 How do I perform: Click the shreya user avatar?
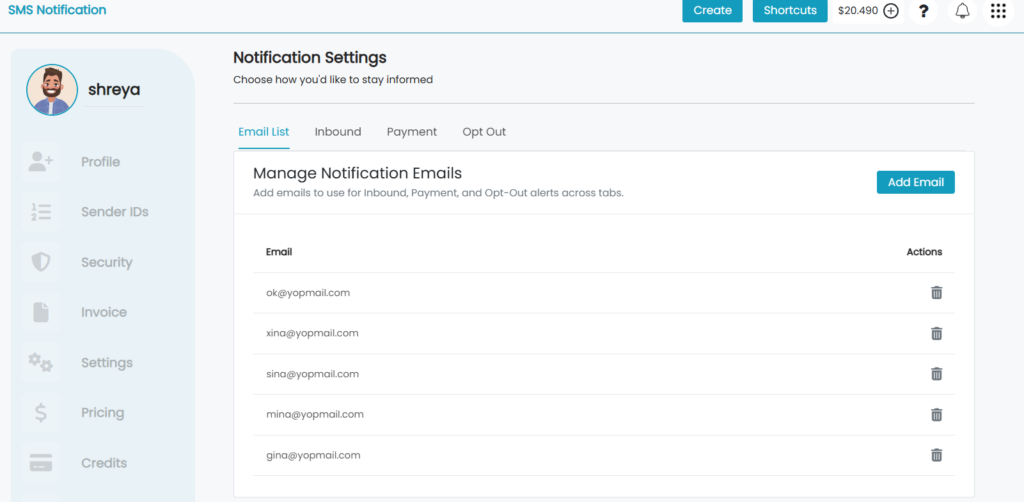(52, 90)
